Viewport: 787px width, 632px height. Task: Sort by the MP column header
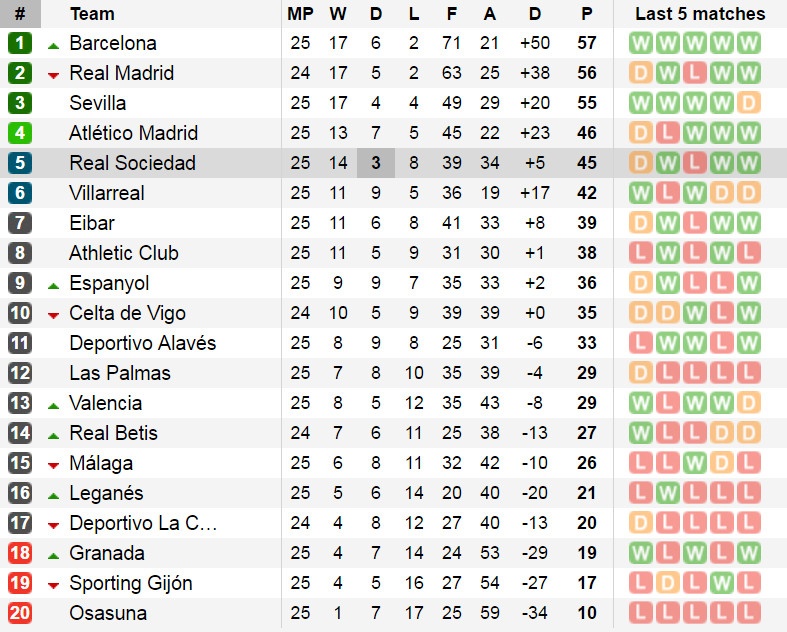(x=299, y=14)
